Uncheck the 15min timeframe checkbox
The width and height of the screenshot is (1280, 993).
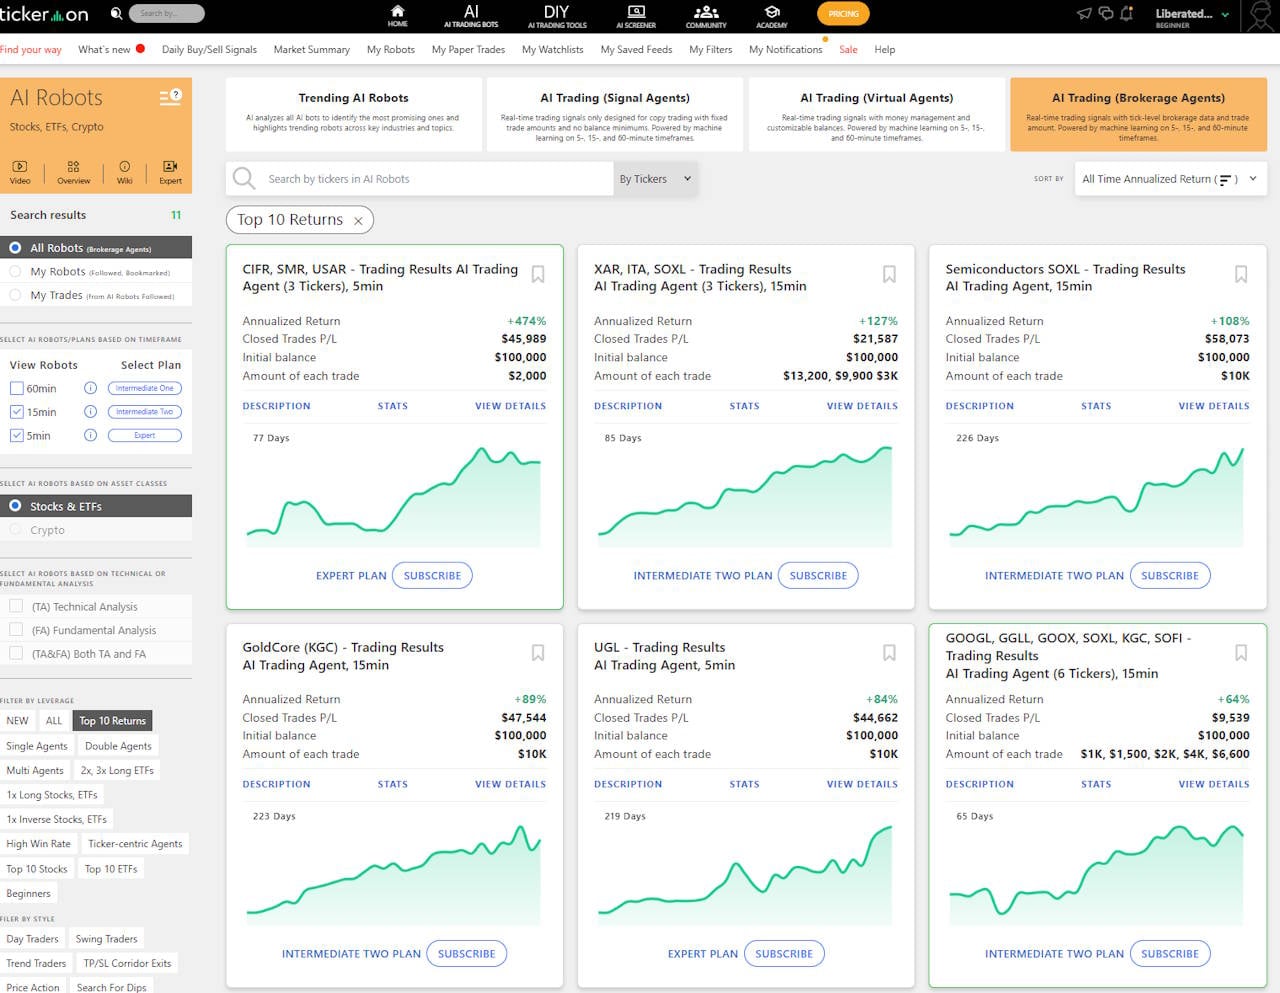pyautogui.click(x=16, y=412)
